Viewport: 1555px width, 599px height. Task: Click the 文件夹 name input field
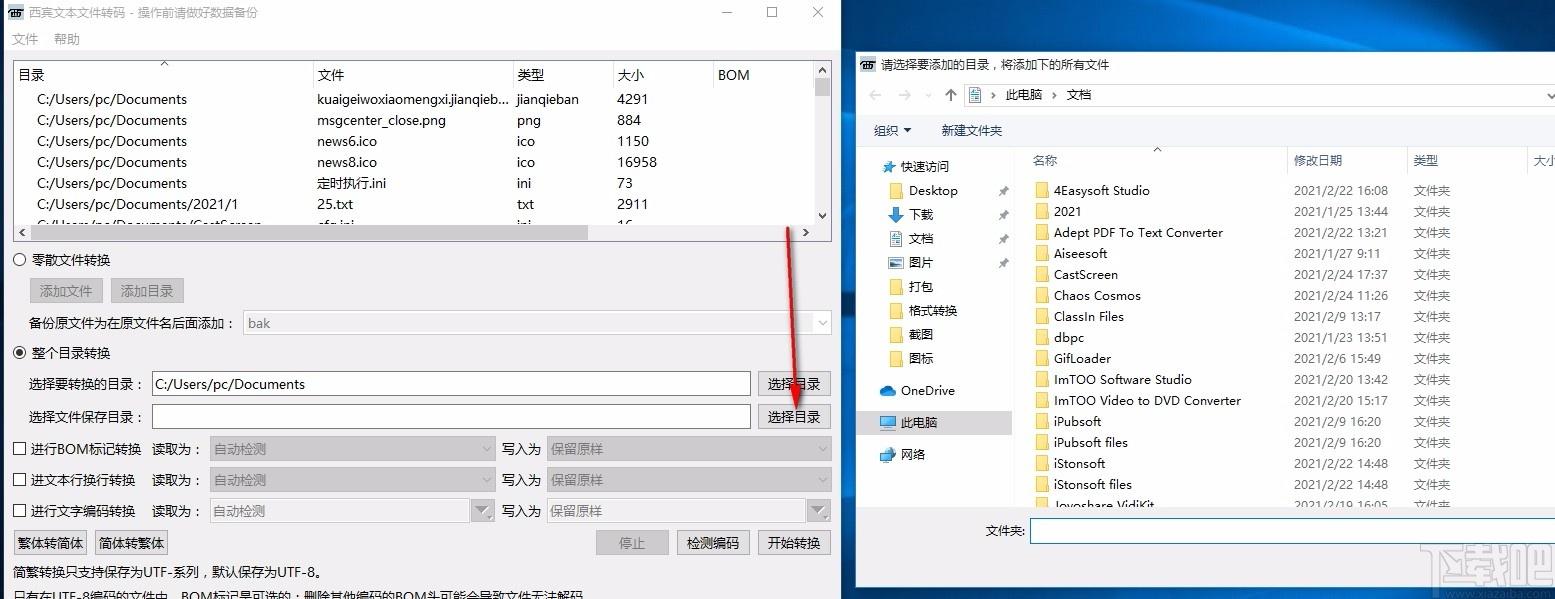(1292, 530)
